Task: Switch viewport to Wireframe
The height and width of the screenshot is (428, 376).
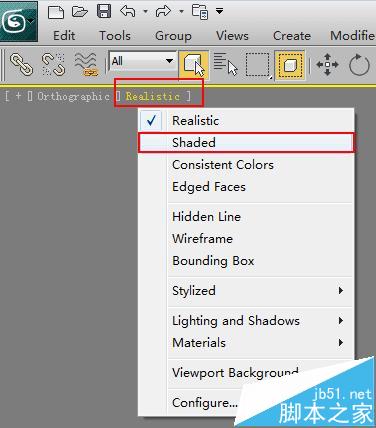Action: [x=246, y=239]
